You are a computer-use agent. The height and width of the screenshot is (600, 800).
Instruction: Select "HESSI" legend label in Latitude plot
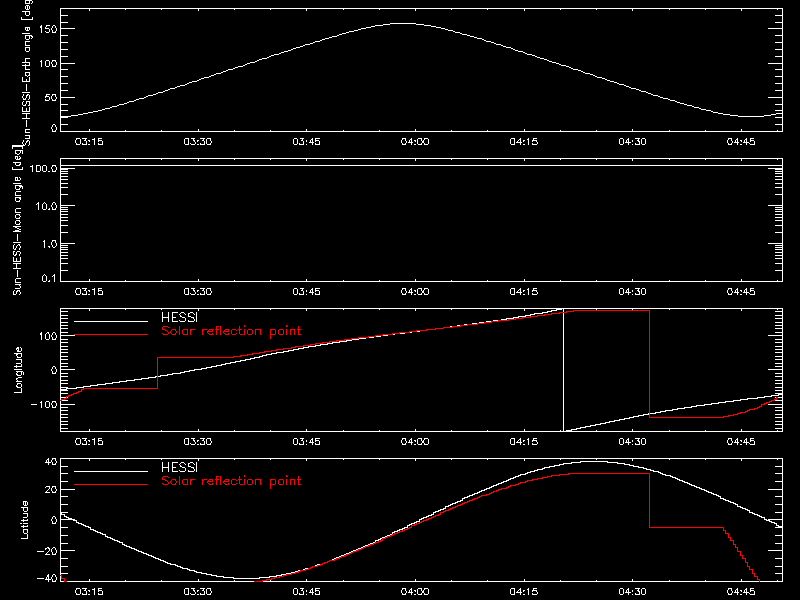(179, 467)
